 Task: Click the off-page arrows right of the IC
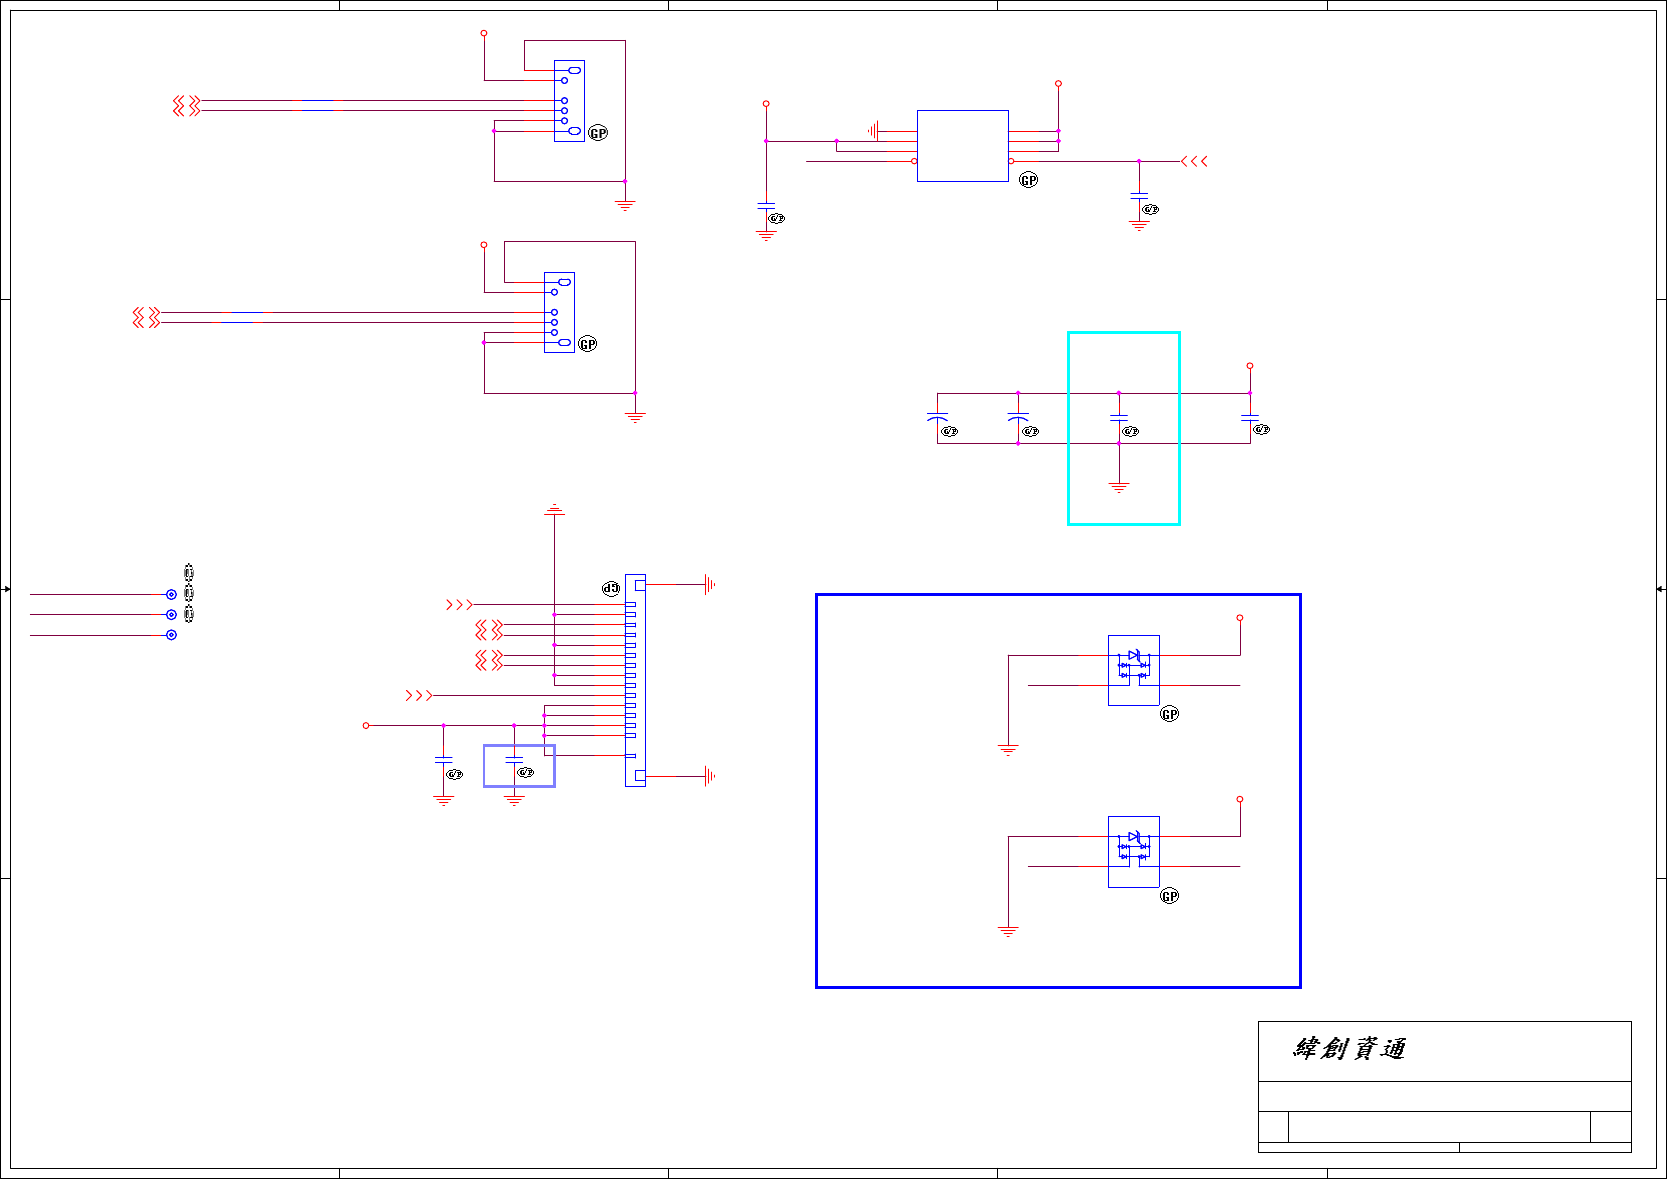coord(1194,161)
